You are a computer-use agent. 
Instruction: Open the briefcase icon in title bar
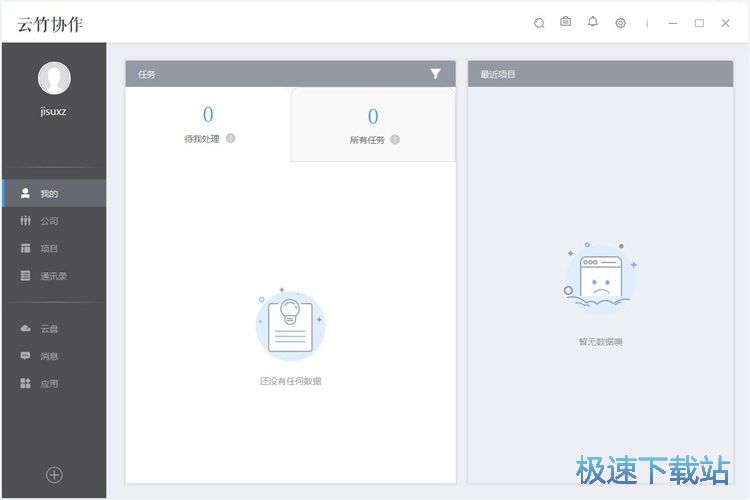pyautogui.click(x=565, y=22)
